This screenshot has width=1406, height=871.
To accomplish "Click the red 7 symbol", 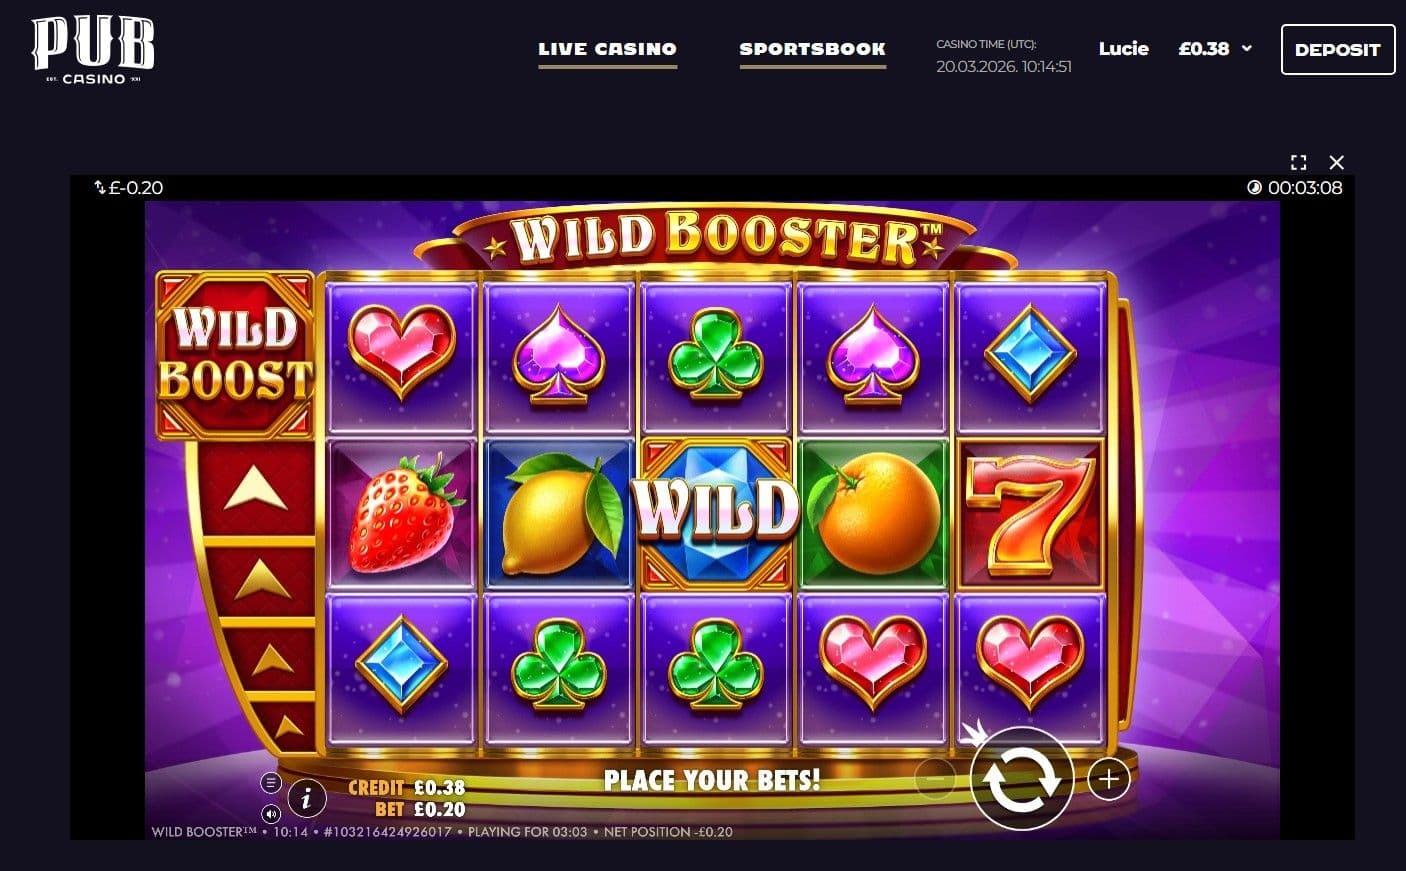I will coord(1030,511).
